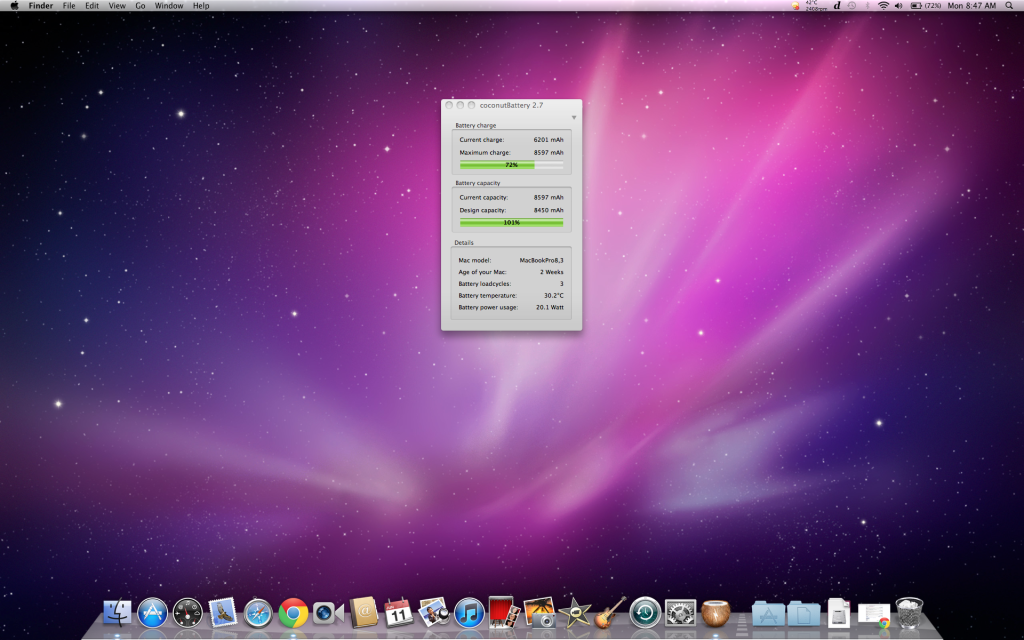This screenshot has height=640, width=1024.
Task: Zoom the coconutBattery window
Action: (472, 105)
